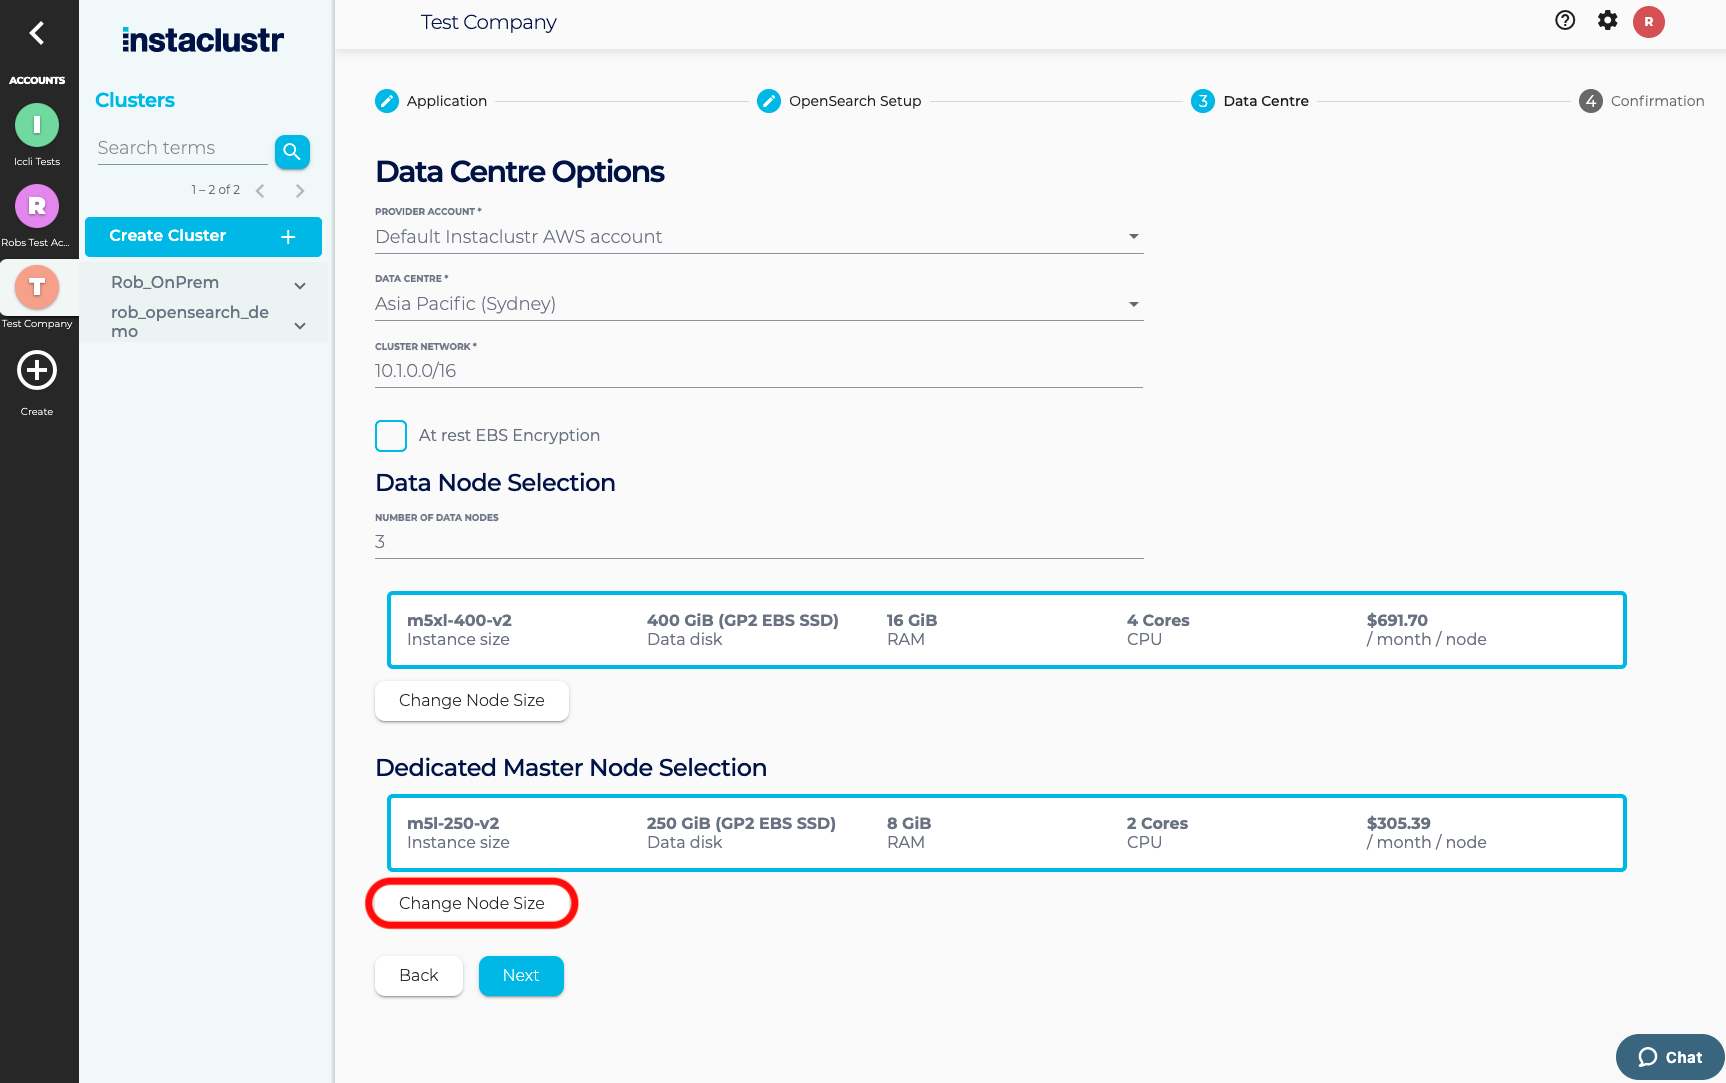The height and width of the screenshot is (1083, 1726).
Task: Select the Robs Test Account icon
Action: pyautogui.click(x=37, y=206)
